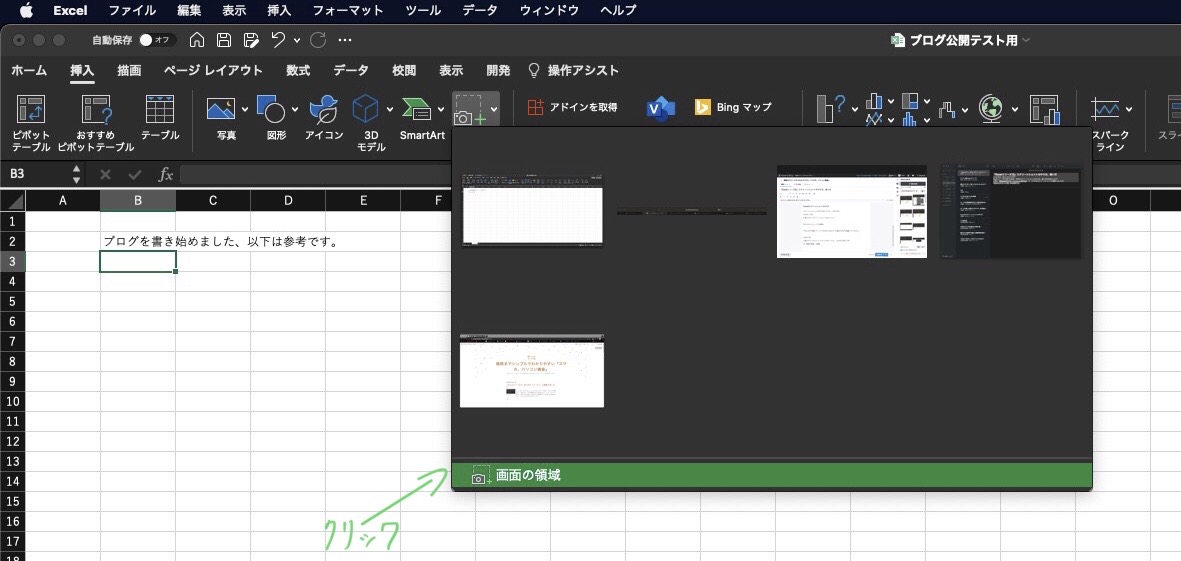Click the Name Box showing B3
1181x561 pixels.
click(44, 175)
